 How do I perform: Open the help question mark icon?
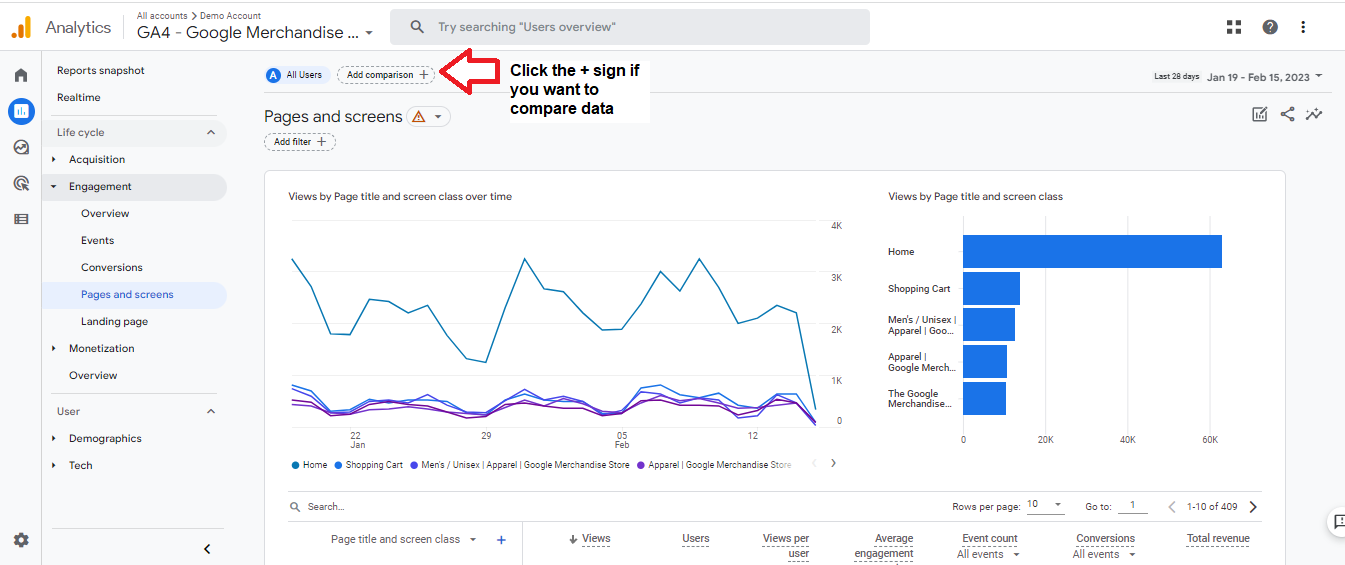[x=1270, y=27]
